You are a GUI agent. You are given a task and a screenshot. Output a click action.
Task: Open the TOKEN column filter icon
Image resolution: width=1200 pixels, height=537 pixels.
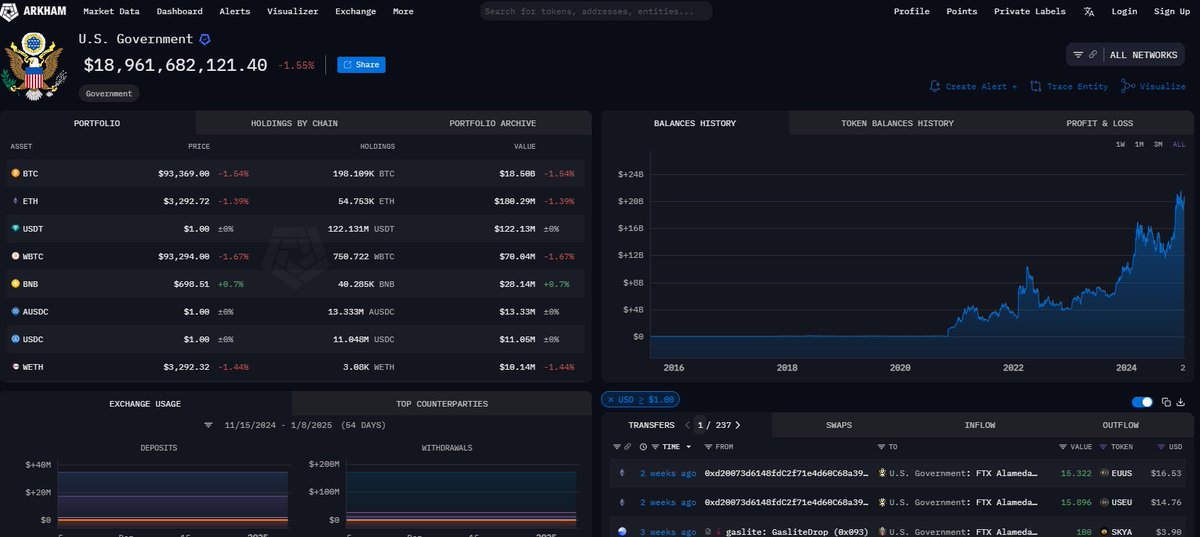[x=1103, y=447]
